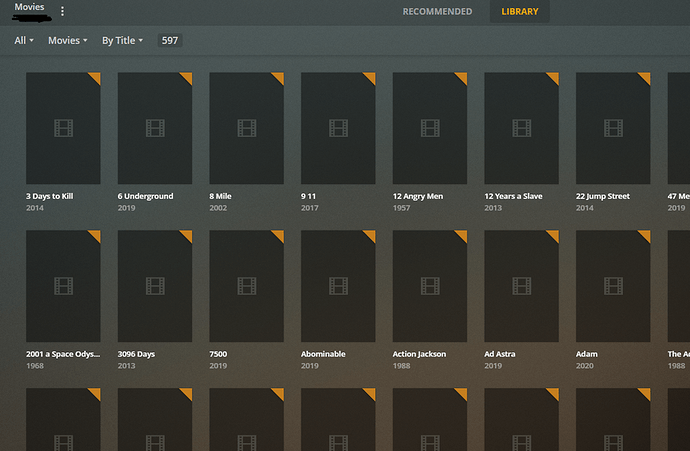
Task: Open the 12 Years a Slave poster
Action: click(521, 128)
